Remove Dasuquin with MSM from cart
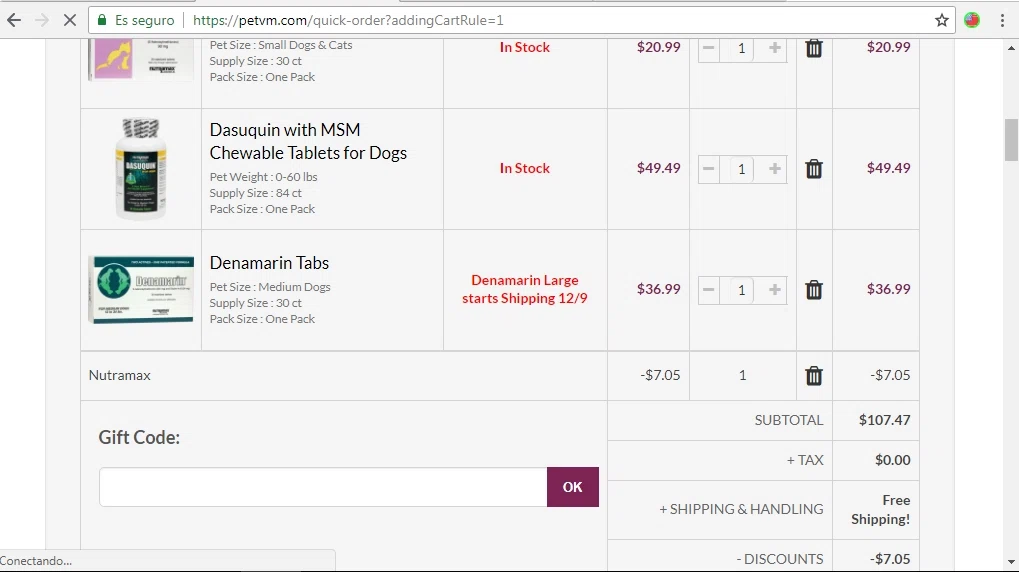Viewport: 1019px width, 572px height. pos(814,169)
